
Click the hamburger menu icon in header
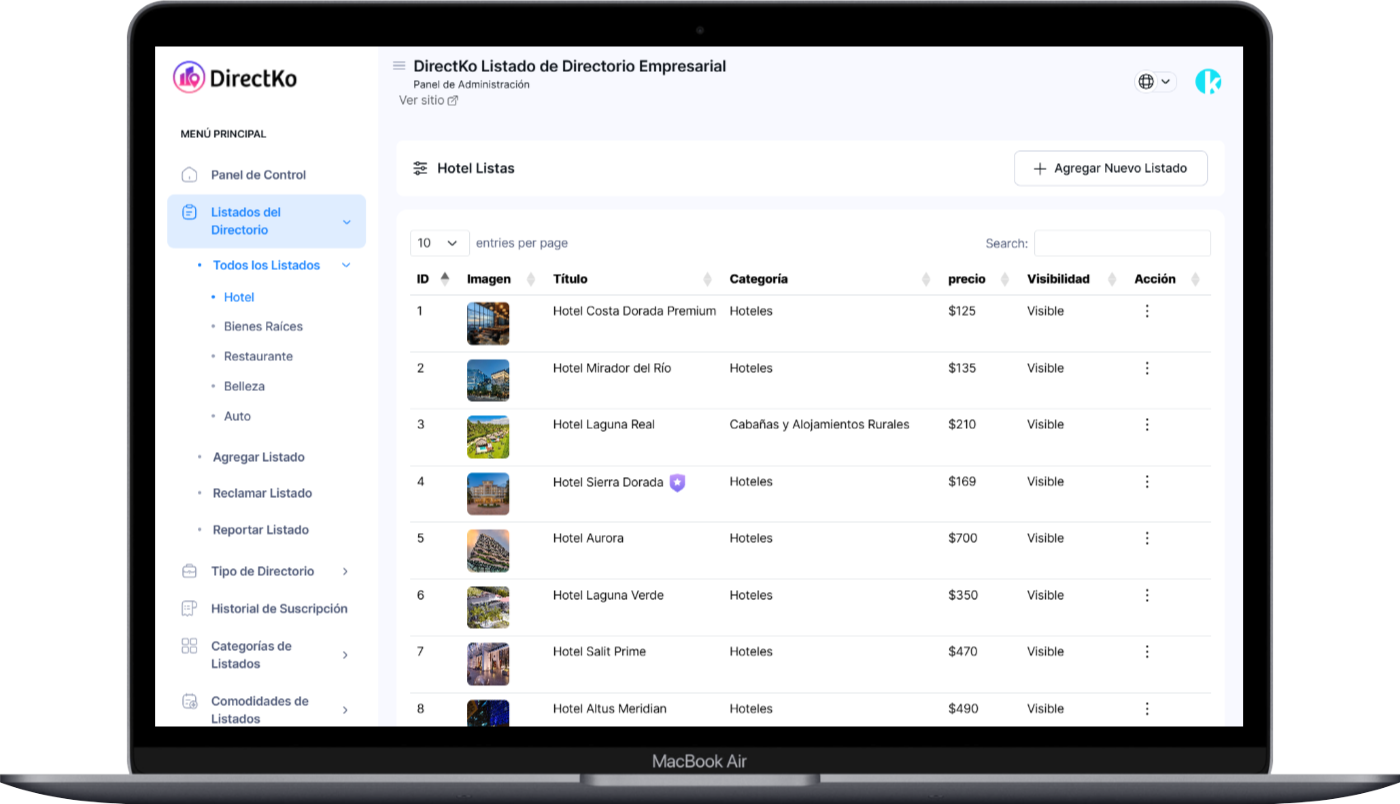pos(399,66)
